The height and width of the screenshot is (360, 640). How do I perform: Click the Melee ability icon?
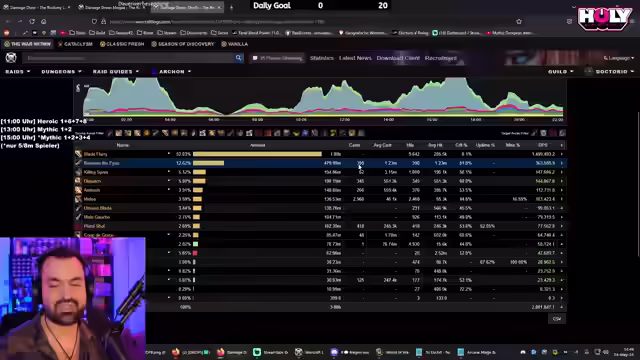[x=78, y=199]
